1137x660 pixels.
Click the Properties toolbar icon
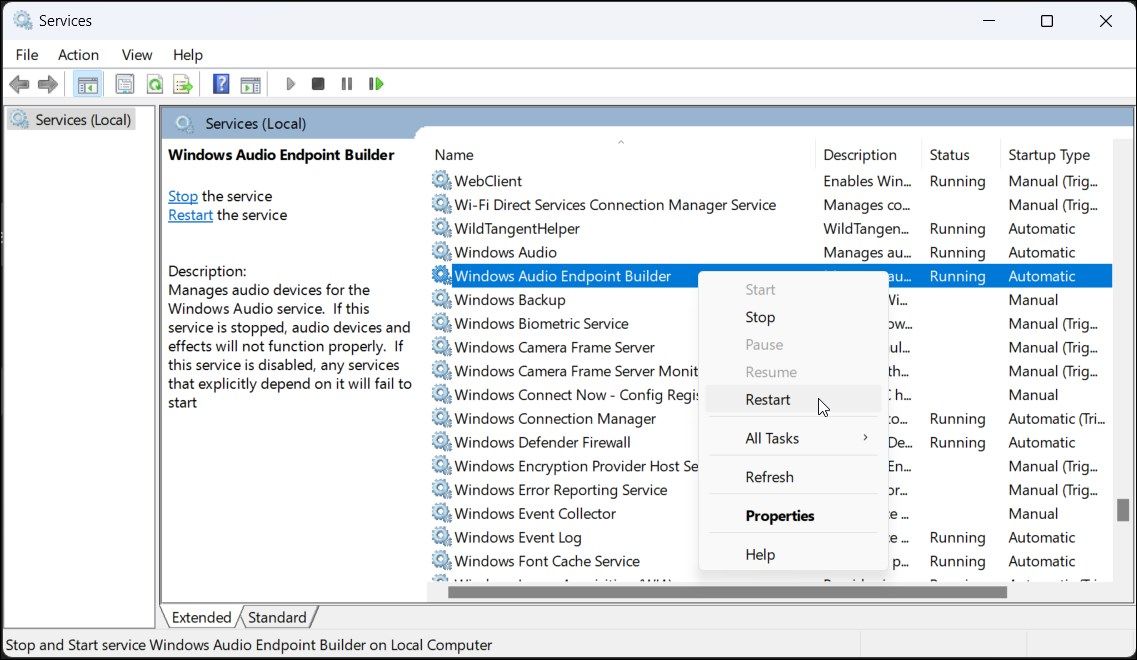click(x=125, y=84)
